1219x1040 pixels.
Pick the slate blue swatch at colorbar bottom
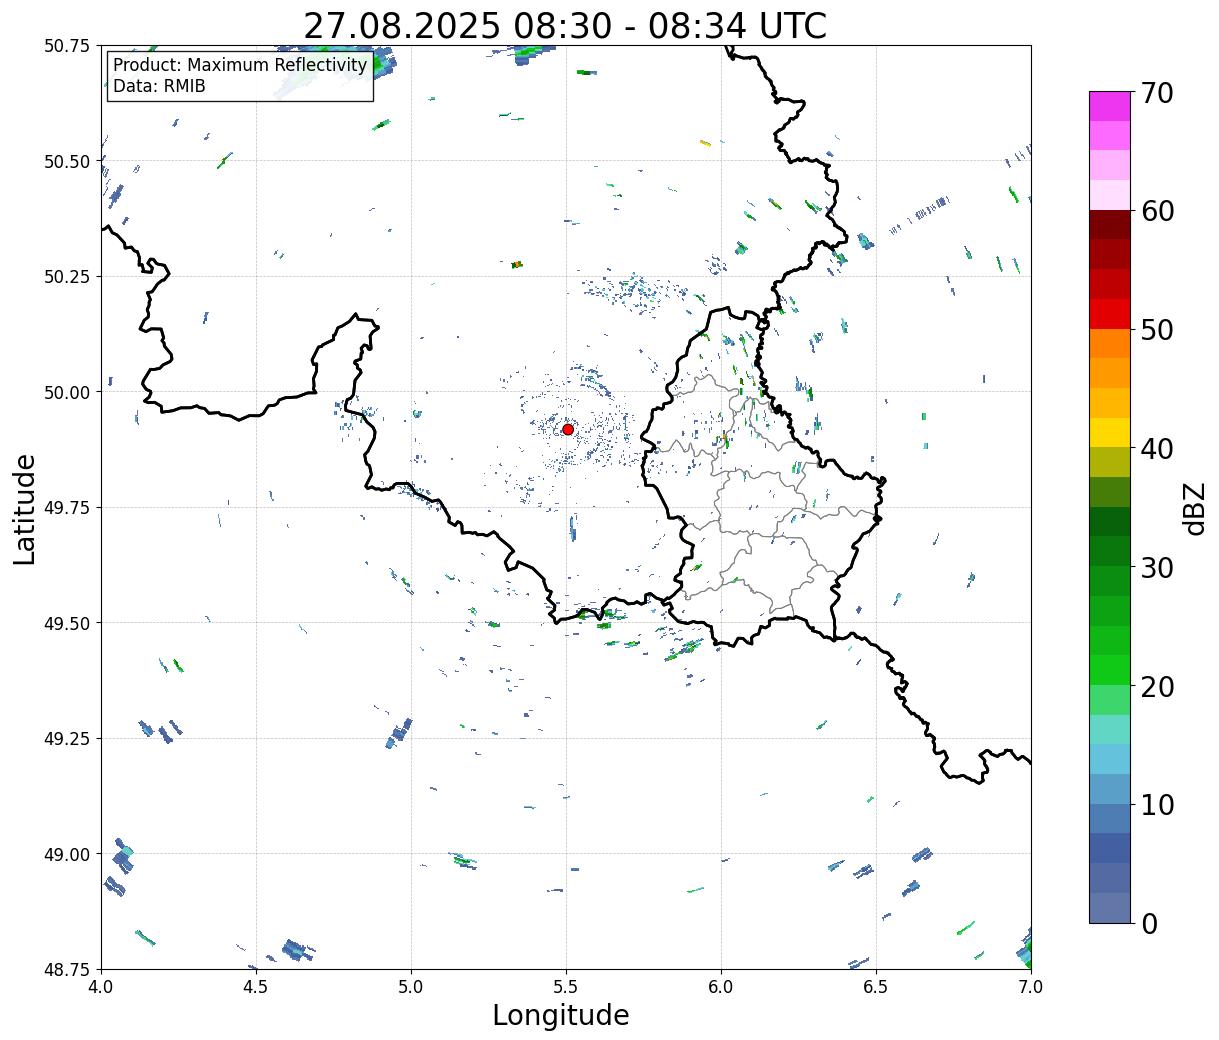1110,907
